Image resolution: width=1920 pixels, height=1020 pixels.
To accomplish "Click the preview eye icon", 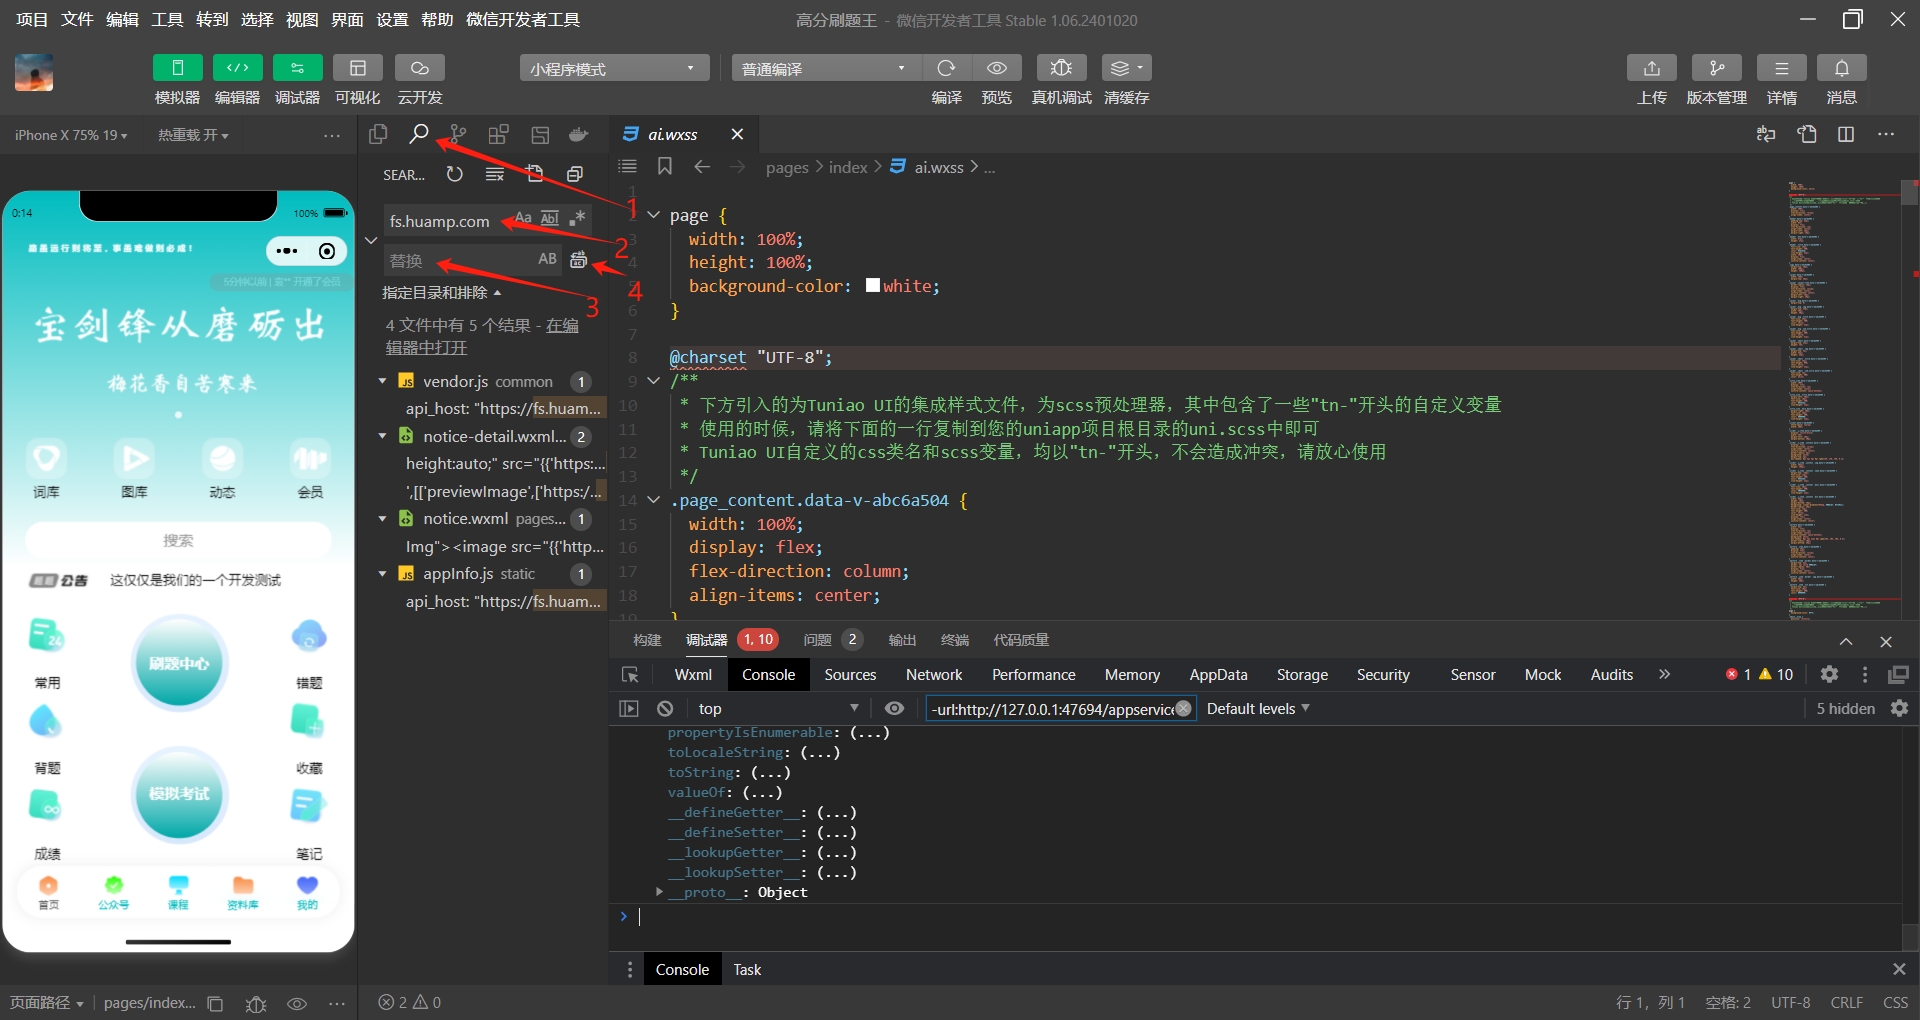I will (x=997, y=68).
